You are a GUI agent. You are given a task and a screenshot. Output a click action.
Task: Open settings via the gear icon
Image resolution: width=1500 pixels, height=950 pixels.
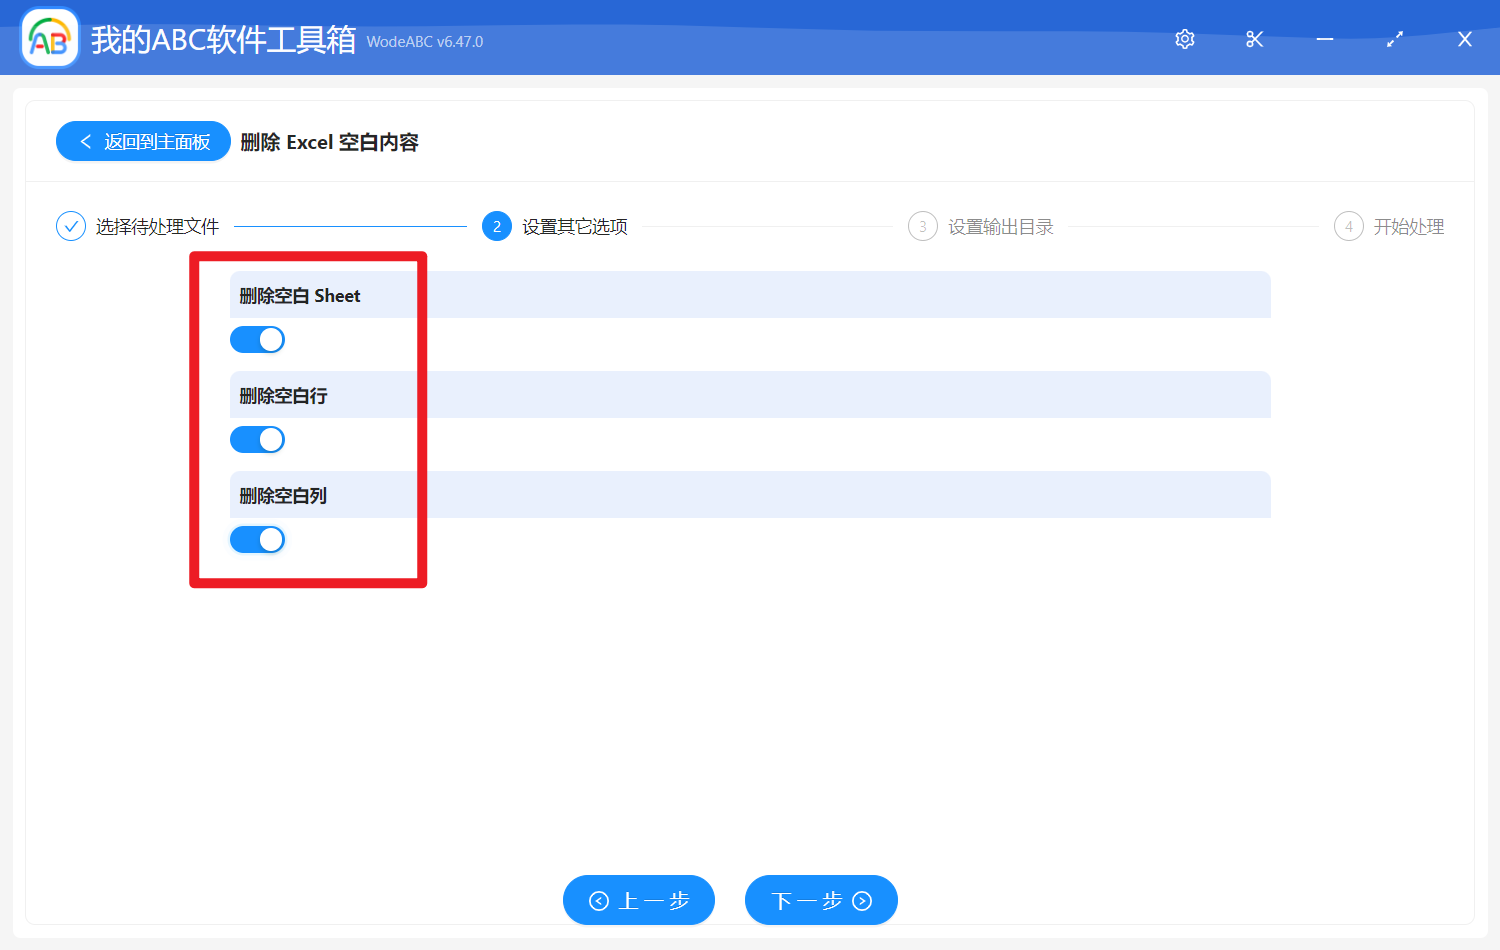coord(1184,39)
